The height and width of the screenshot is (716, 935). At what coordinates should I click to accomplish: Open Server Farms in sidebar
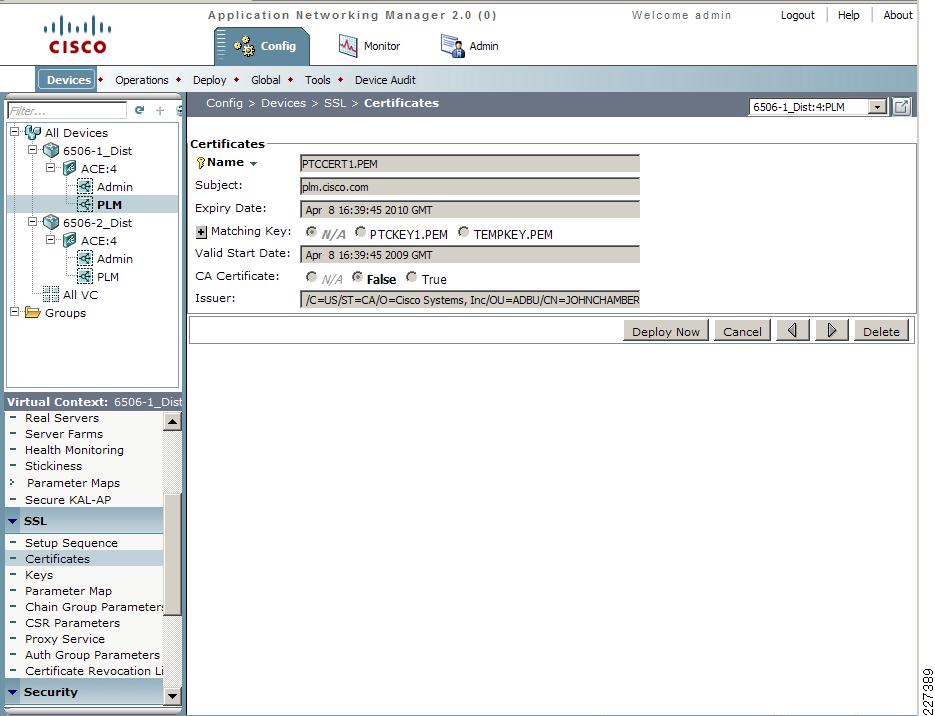(x=64, y=434)
